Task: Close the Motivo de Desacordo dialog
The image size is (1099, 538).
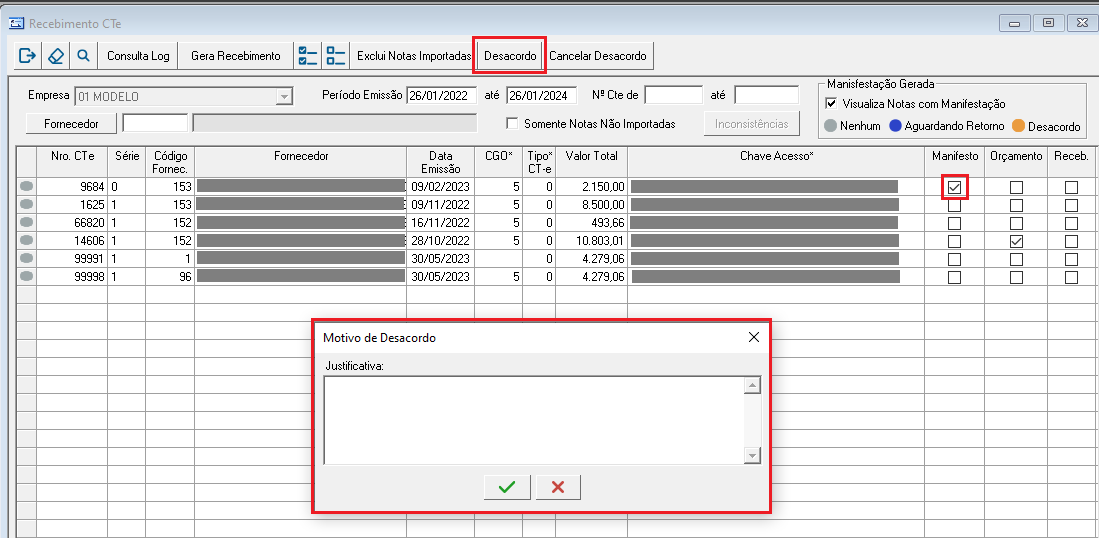Action: click(753, 338)
